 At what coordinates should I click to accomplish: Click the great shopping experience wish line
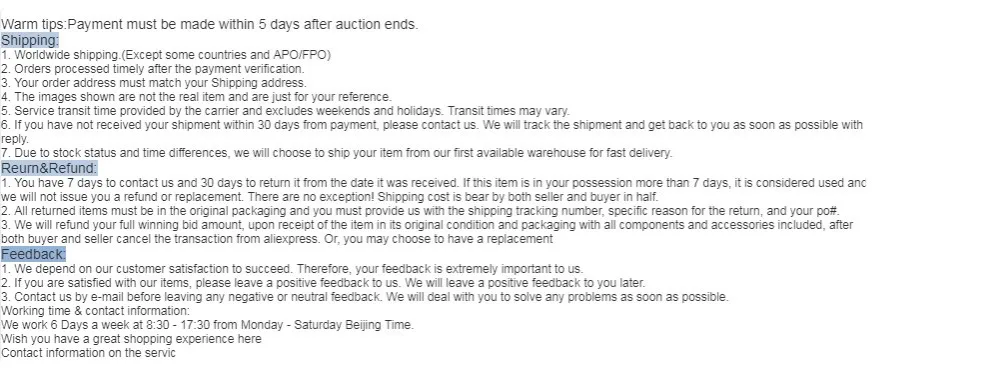(x=131, y=339)
